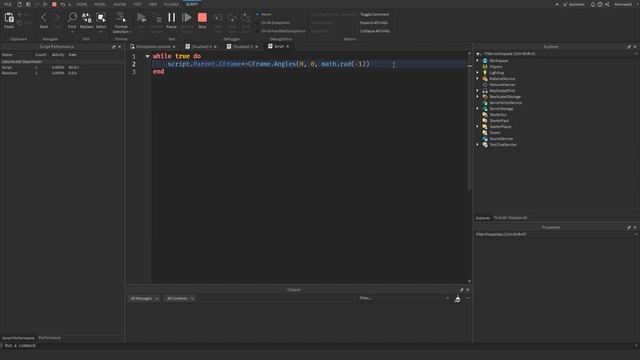Open the Find All / Replace All tab
This screenshot has height=360, width=640.
510,218
